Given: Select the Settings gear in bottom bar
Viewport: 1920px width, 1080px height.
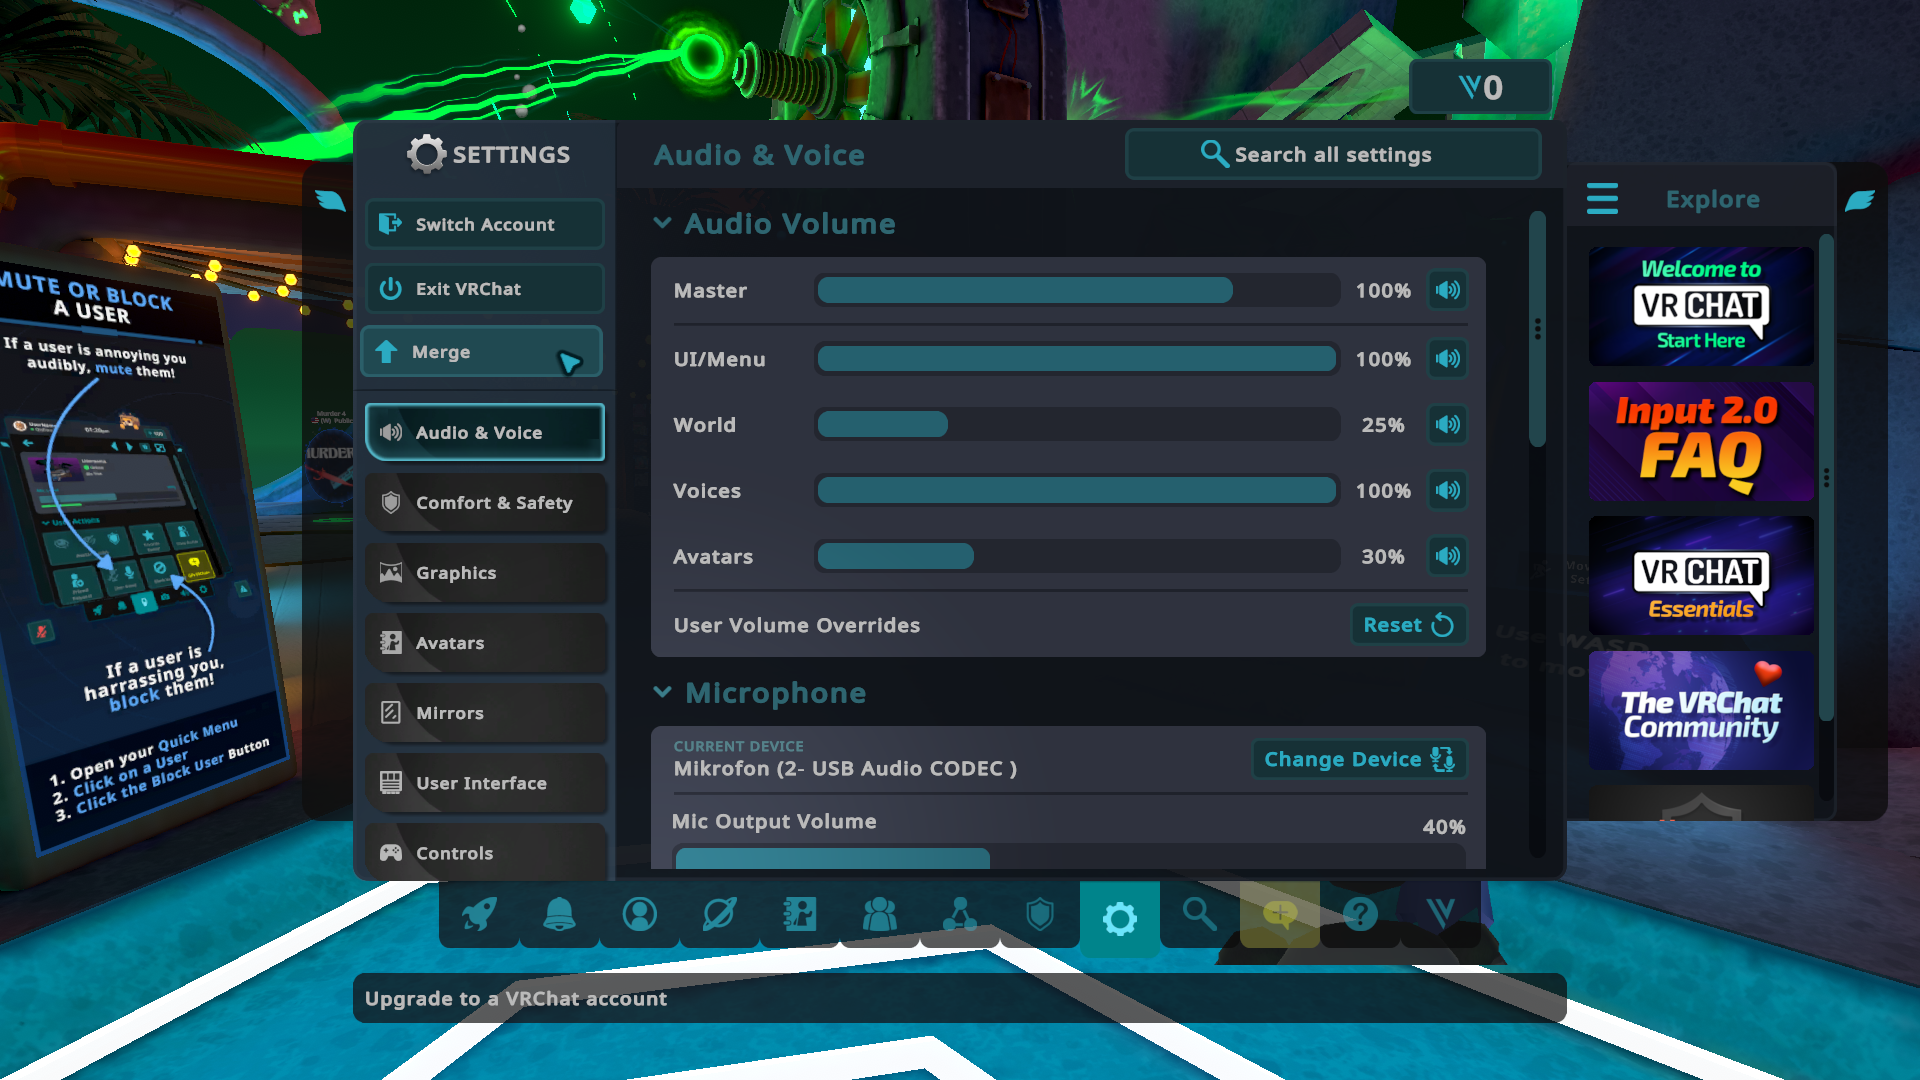Looking at the screenshot, I should pos(1120,918).
